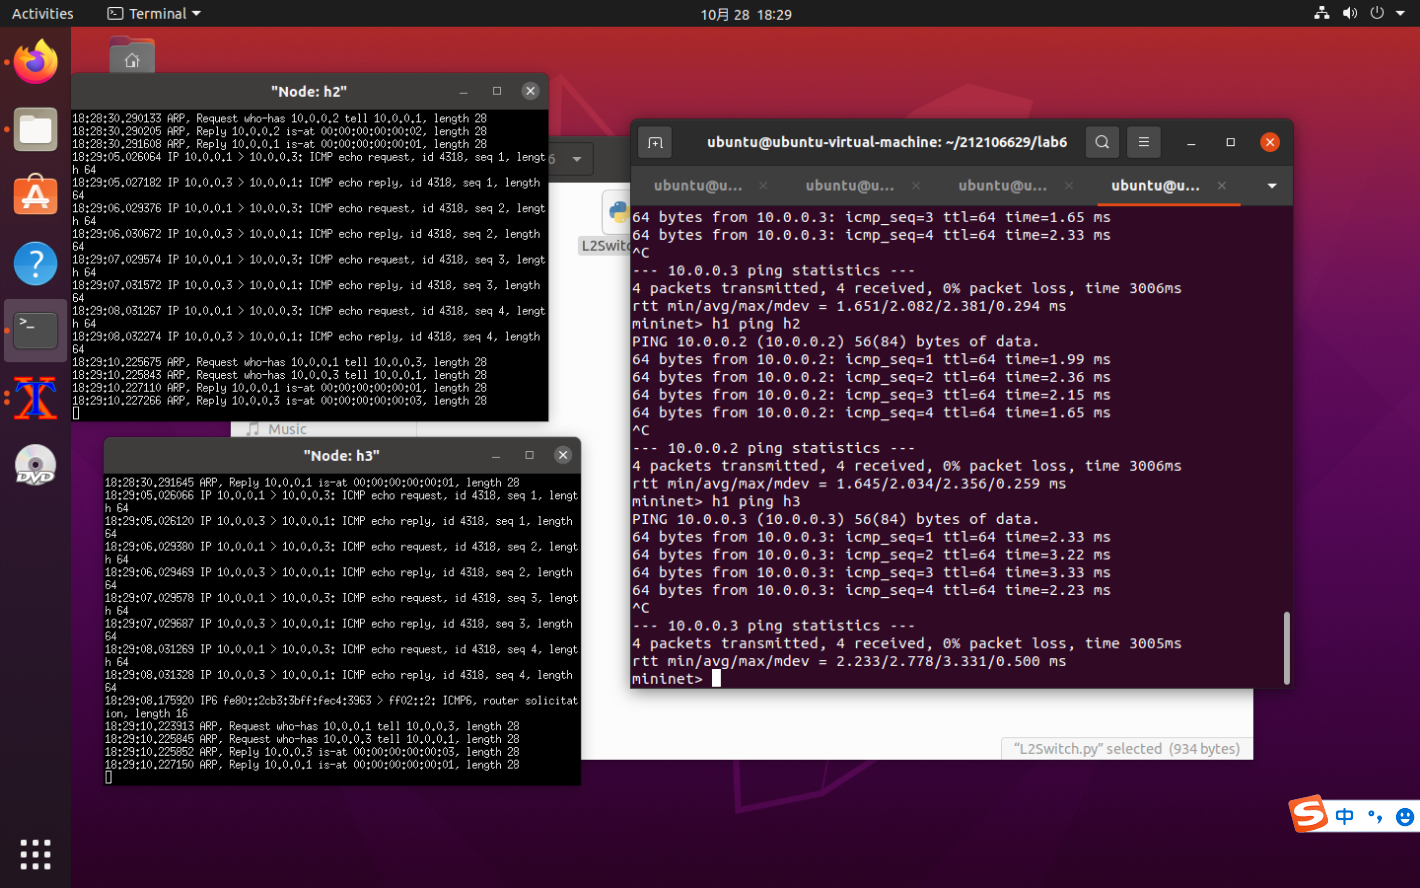Expand the Files path bar dropdown arrow
Viewport: 1420px width, 888px height.
pos(577,160)
